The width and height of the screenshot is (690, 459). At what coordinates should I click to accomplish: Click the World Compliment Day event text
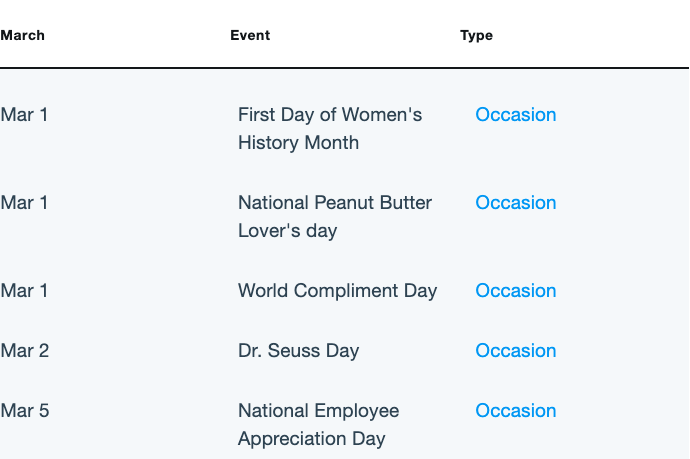[x=338, y=291]
